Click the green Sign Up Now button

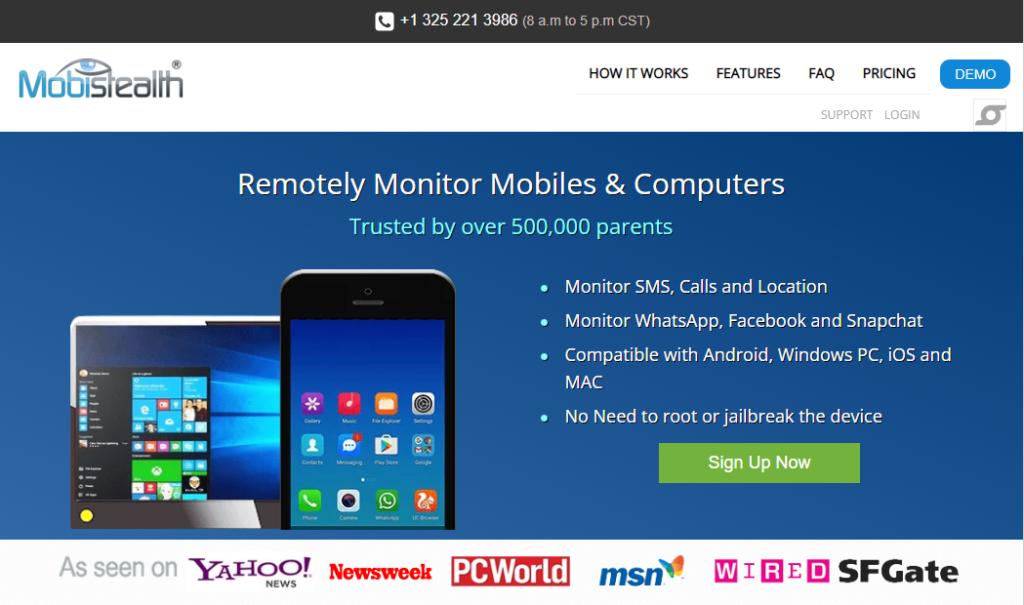[x=759, y=463]
